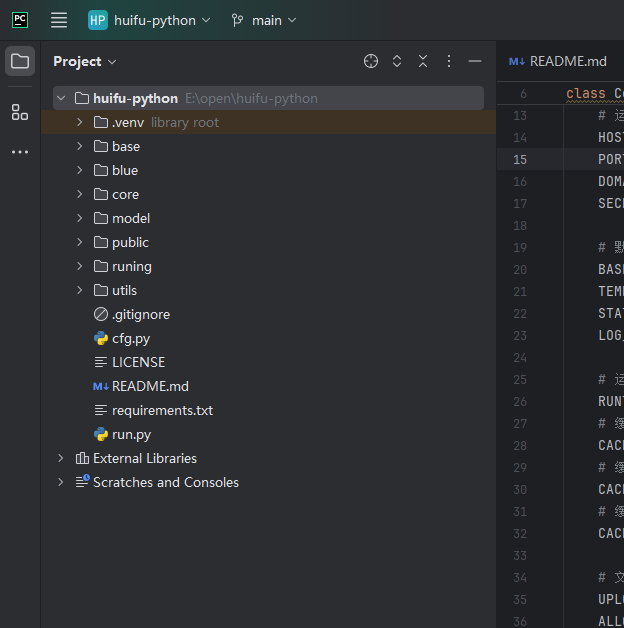The width and height of the screenshot is (624, 628).
Task: Select the LICENSE file
Action: pos(139,362)
